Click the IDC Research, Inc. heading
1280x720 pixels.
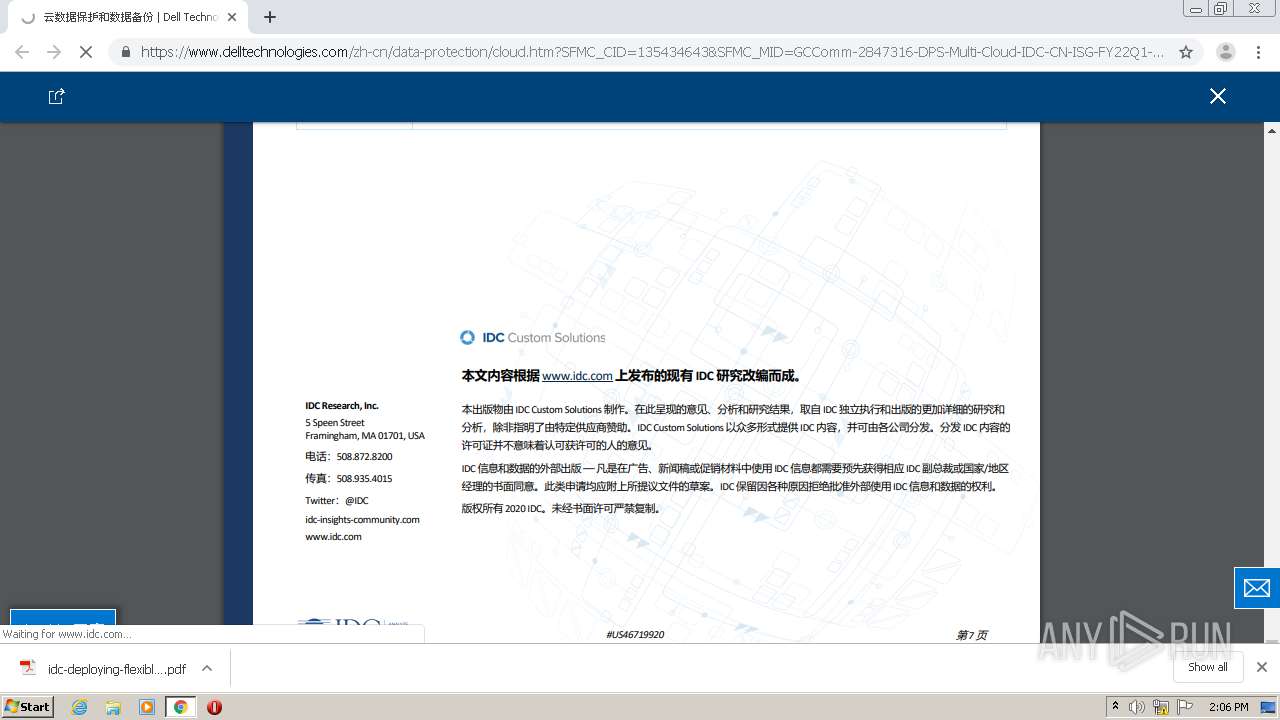click(342, 406)
